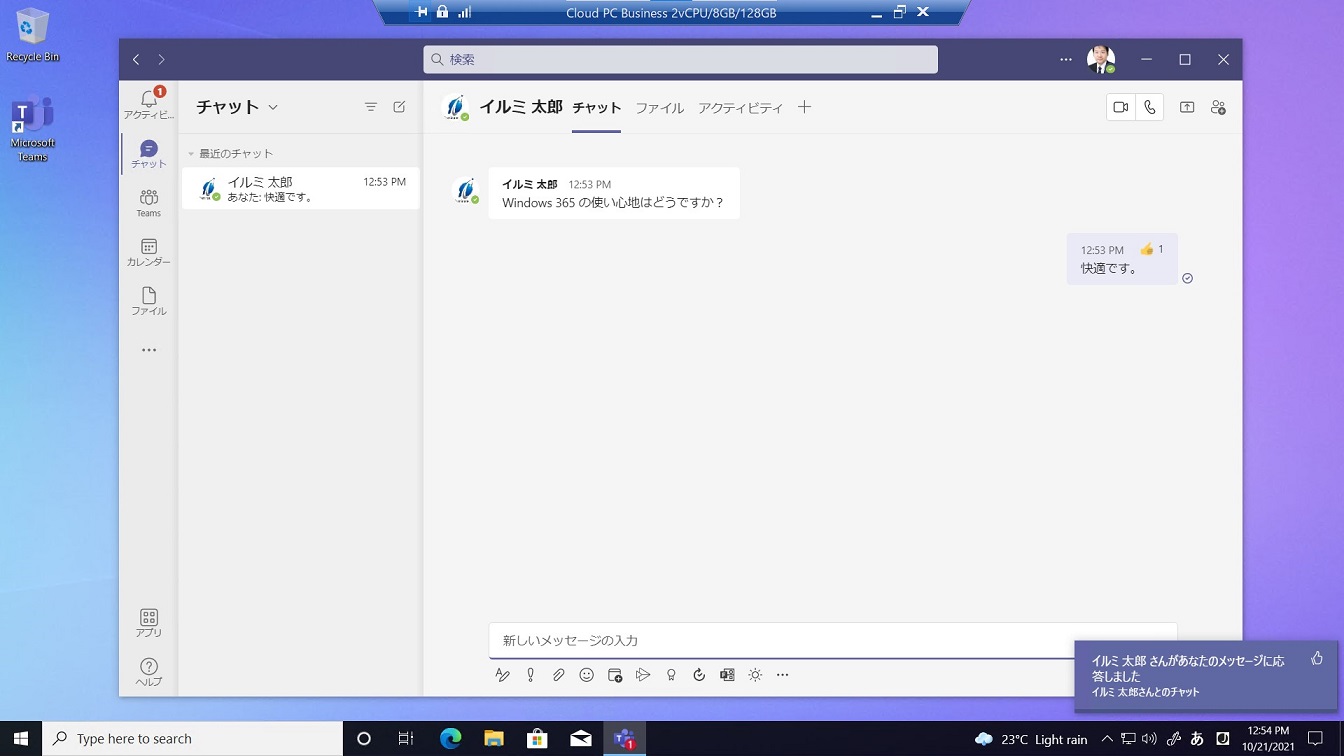Click the Approvals loop icon in compose toolbar
The image size is (1344, 756).
(699, 675)
